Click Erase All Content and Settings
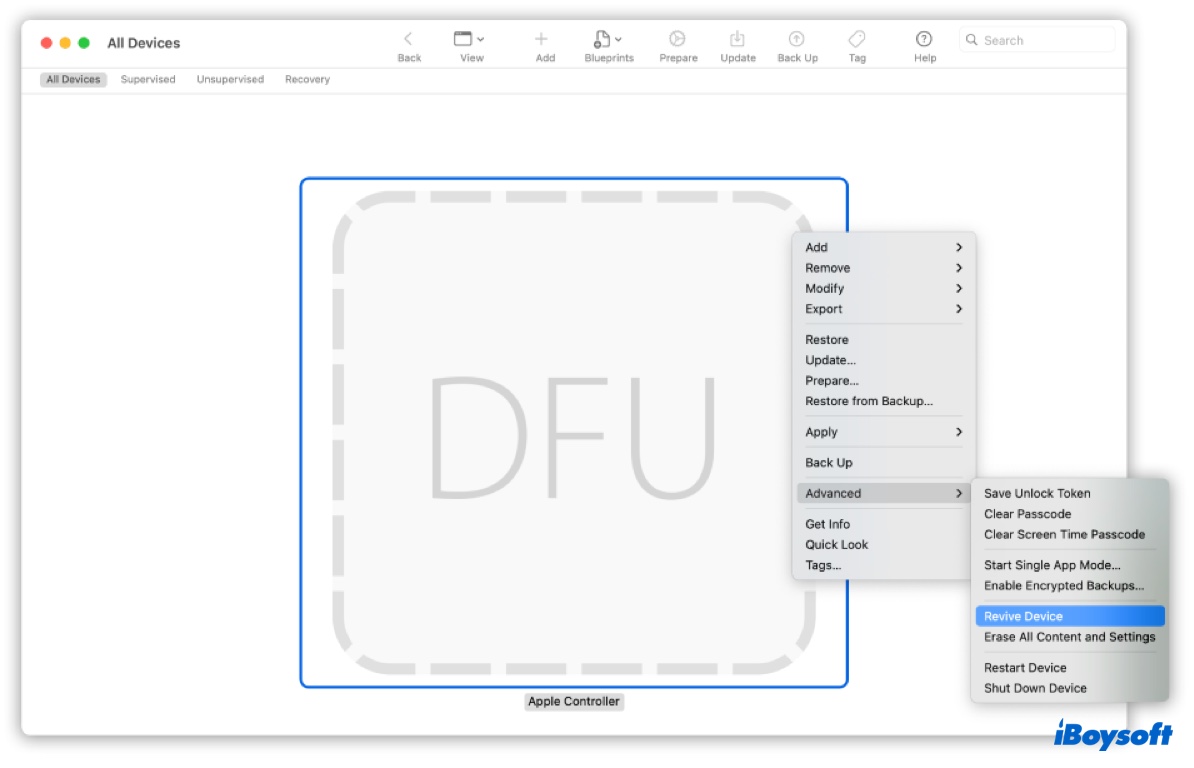The width and height of the screenshot is (1194, 768). pyautogui.click(x=1069, y=637)
